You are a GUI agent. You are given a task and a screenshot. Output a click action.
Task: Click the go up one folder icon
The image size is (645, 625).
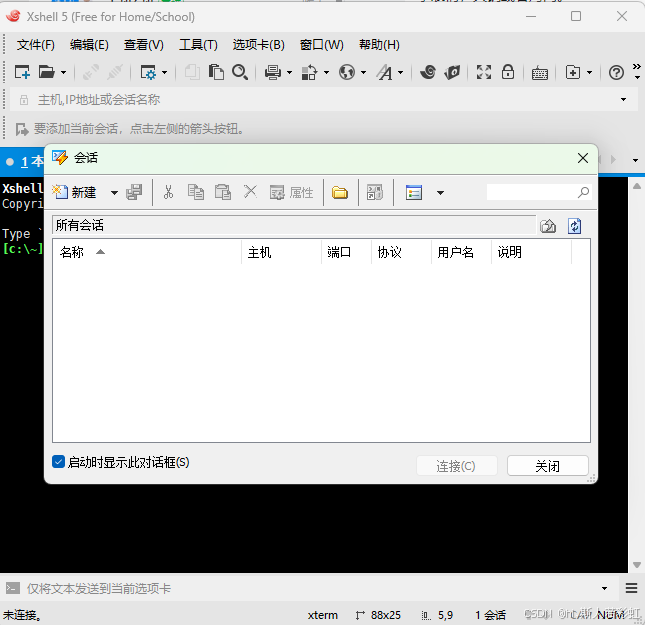[x=548, y=226]
